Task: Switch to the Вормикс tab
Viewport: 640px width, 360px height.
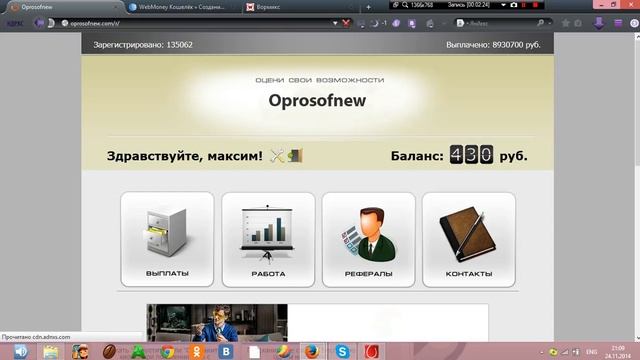Action: click(x=300, y=7)
